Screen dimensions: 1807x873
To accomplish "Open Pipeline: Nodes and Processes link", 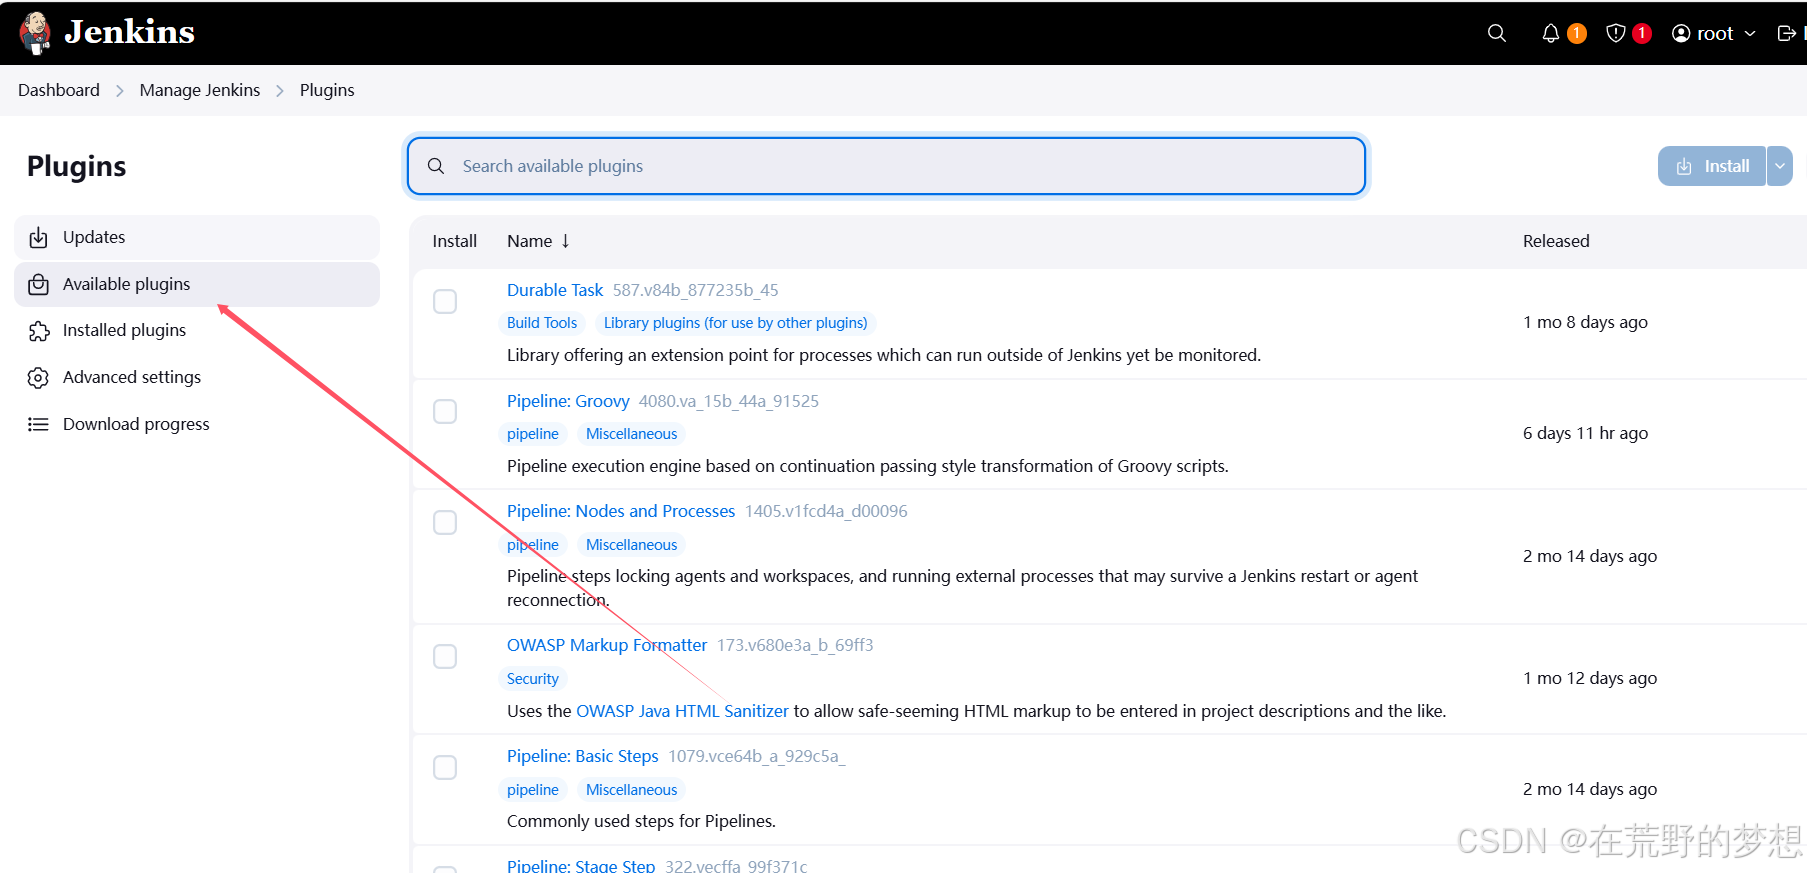I will pyautogui.click(x=621, y=511).
